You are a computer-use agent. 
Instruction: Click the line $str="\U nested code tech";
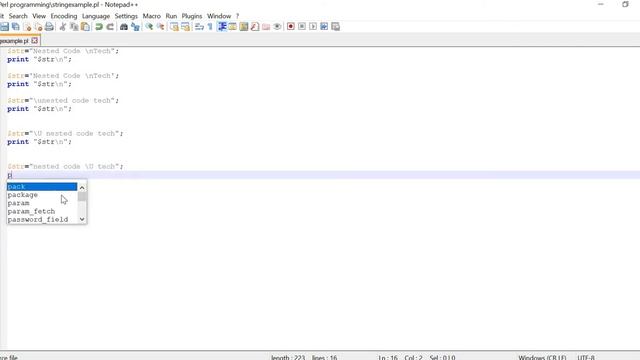pyautogui.click(x=65, y=133)
